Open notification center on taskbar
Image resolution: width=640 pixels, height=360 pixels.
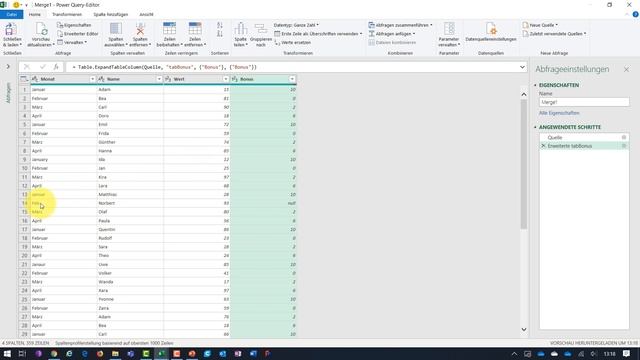point(626,353)
